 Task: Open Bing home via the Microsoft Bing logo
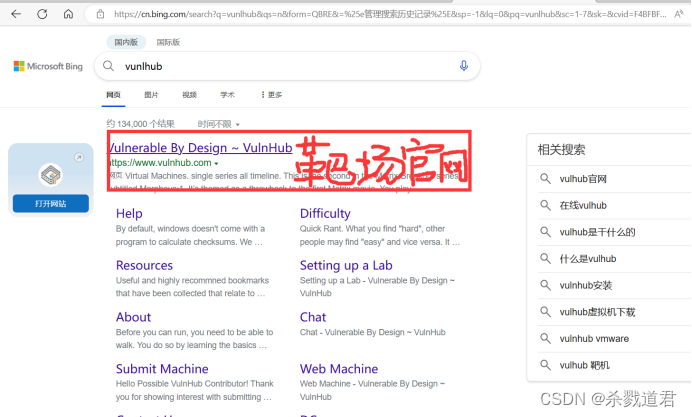tap(48, 66)
